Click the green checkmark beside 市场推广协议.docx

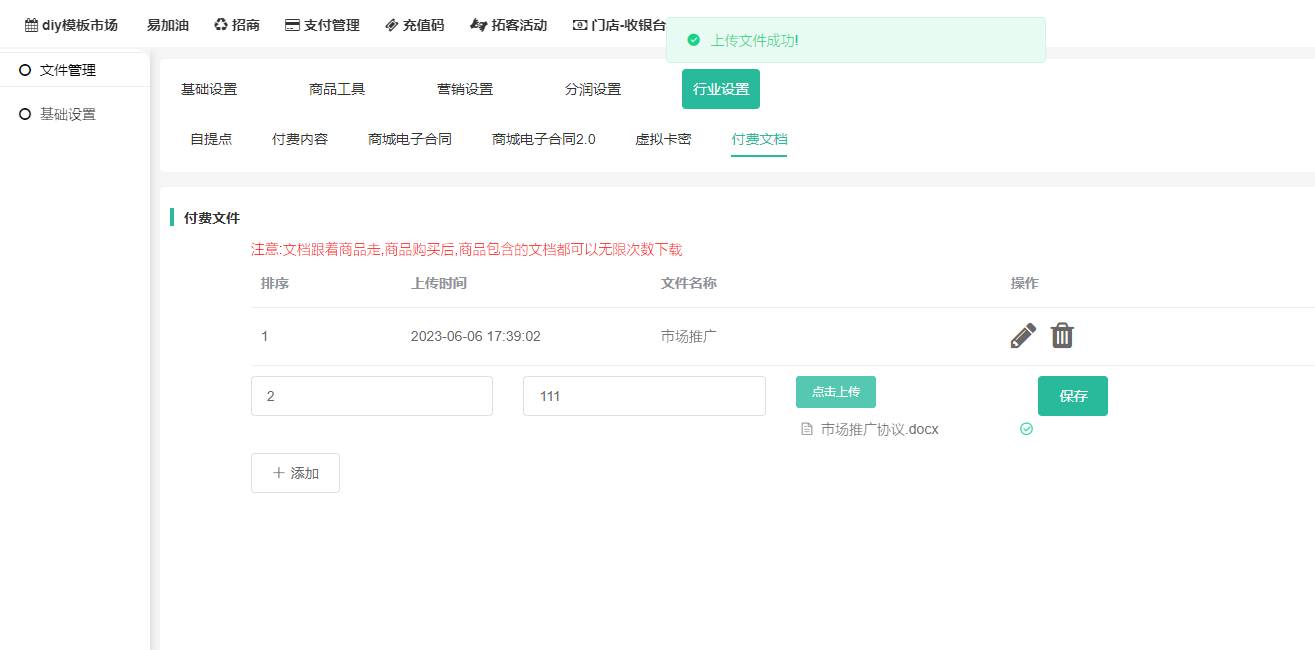coord(1026,429)
